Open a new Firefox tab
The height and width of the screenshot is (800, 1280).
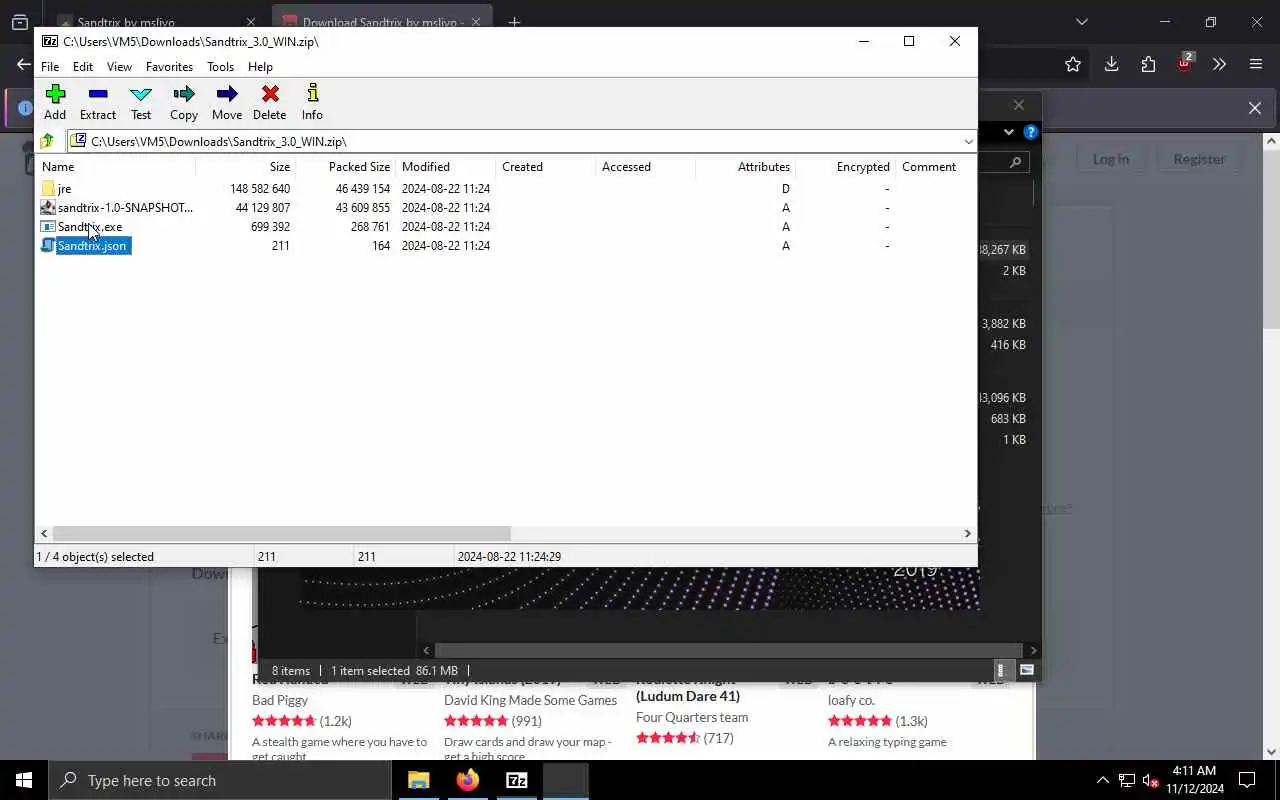(x=514, y=22)
